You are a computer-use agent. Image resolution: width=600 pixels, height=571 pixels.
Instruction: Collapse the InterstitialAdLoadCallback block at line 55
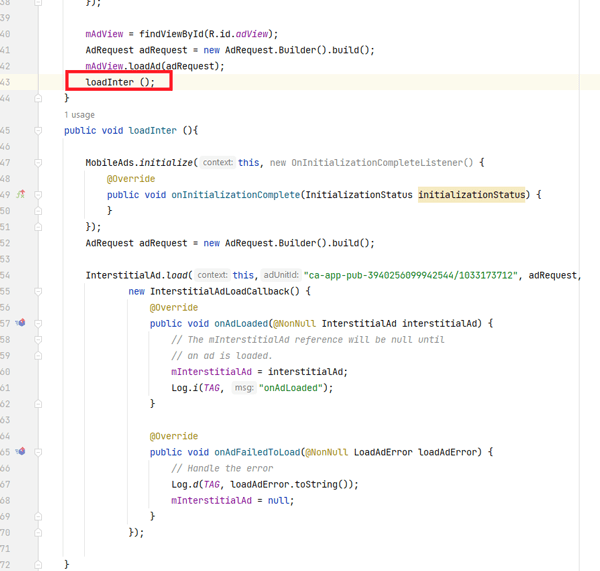pos(38,291)
